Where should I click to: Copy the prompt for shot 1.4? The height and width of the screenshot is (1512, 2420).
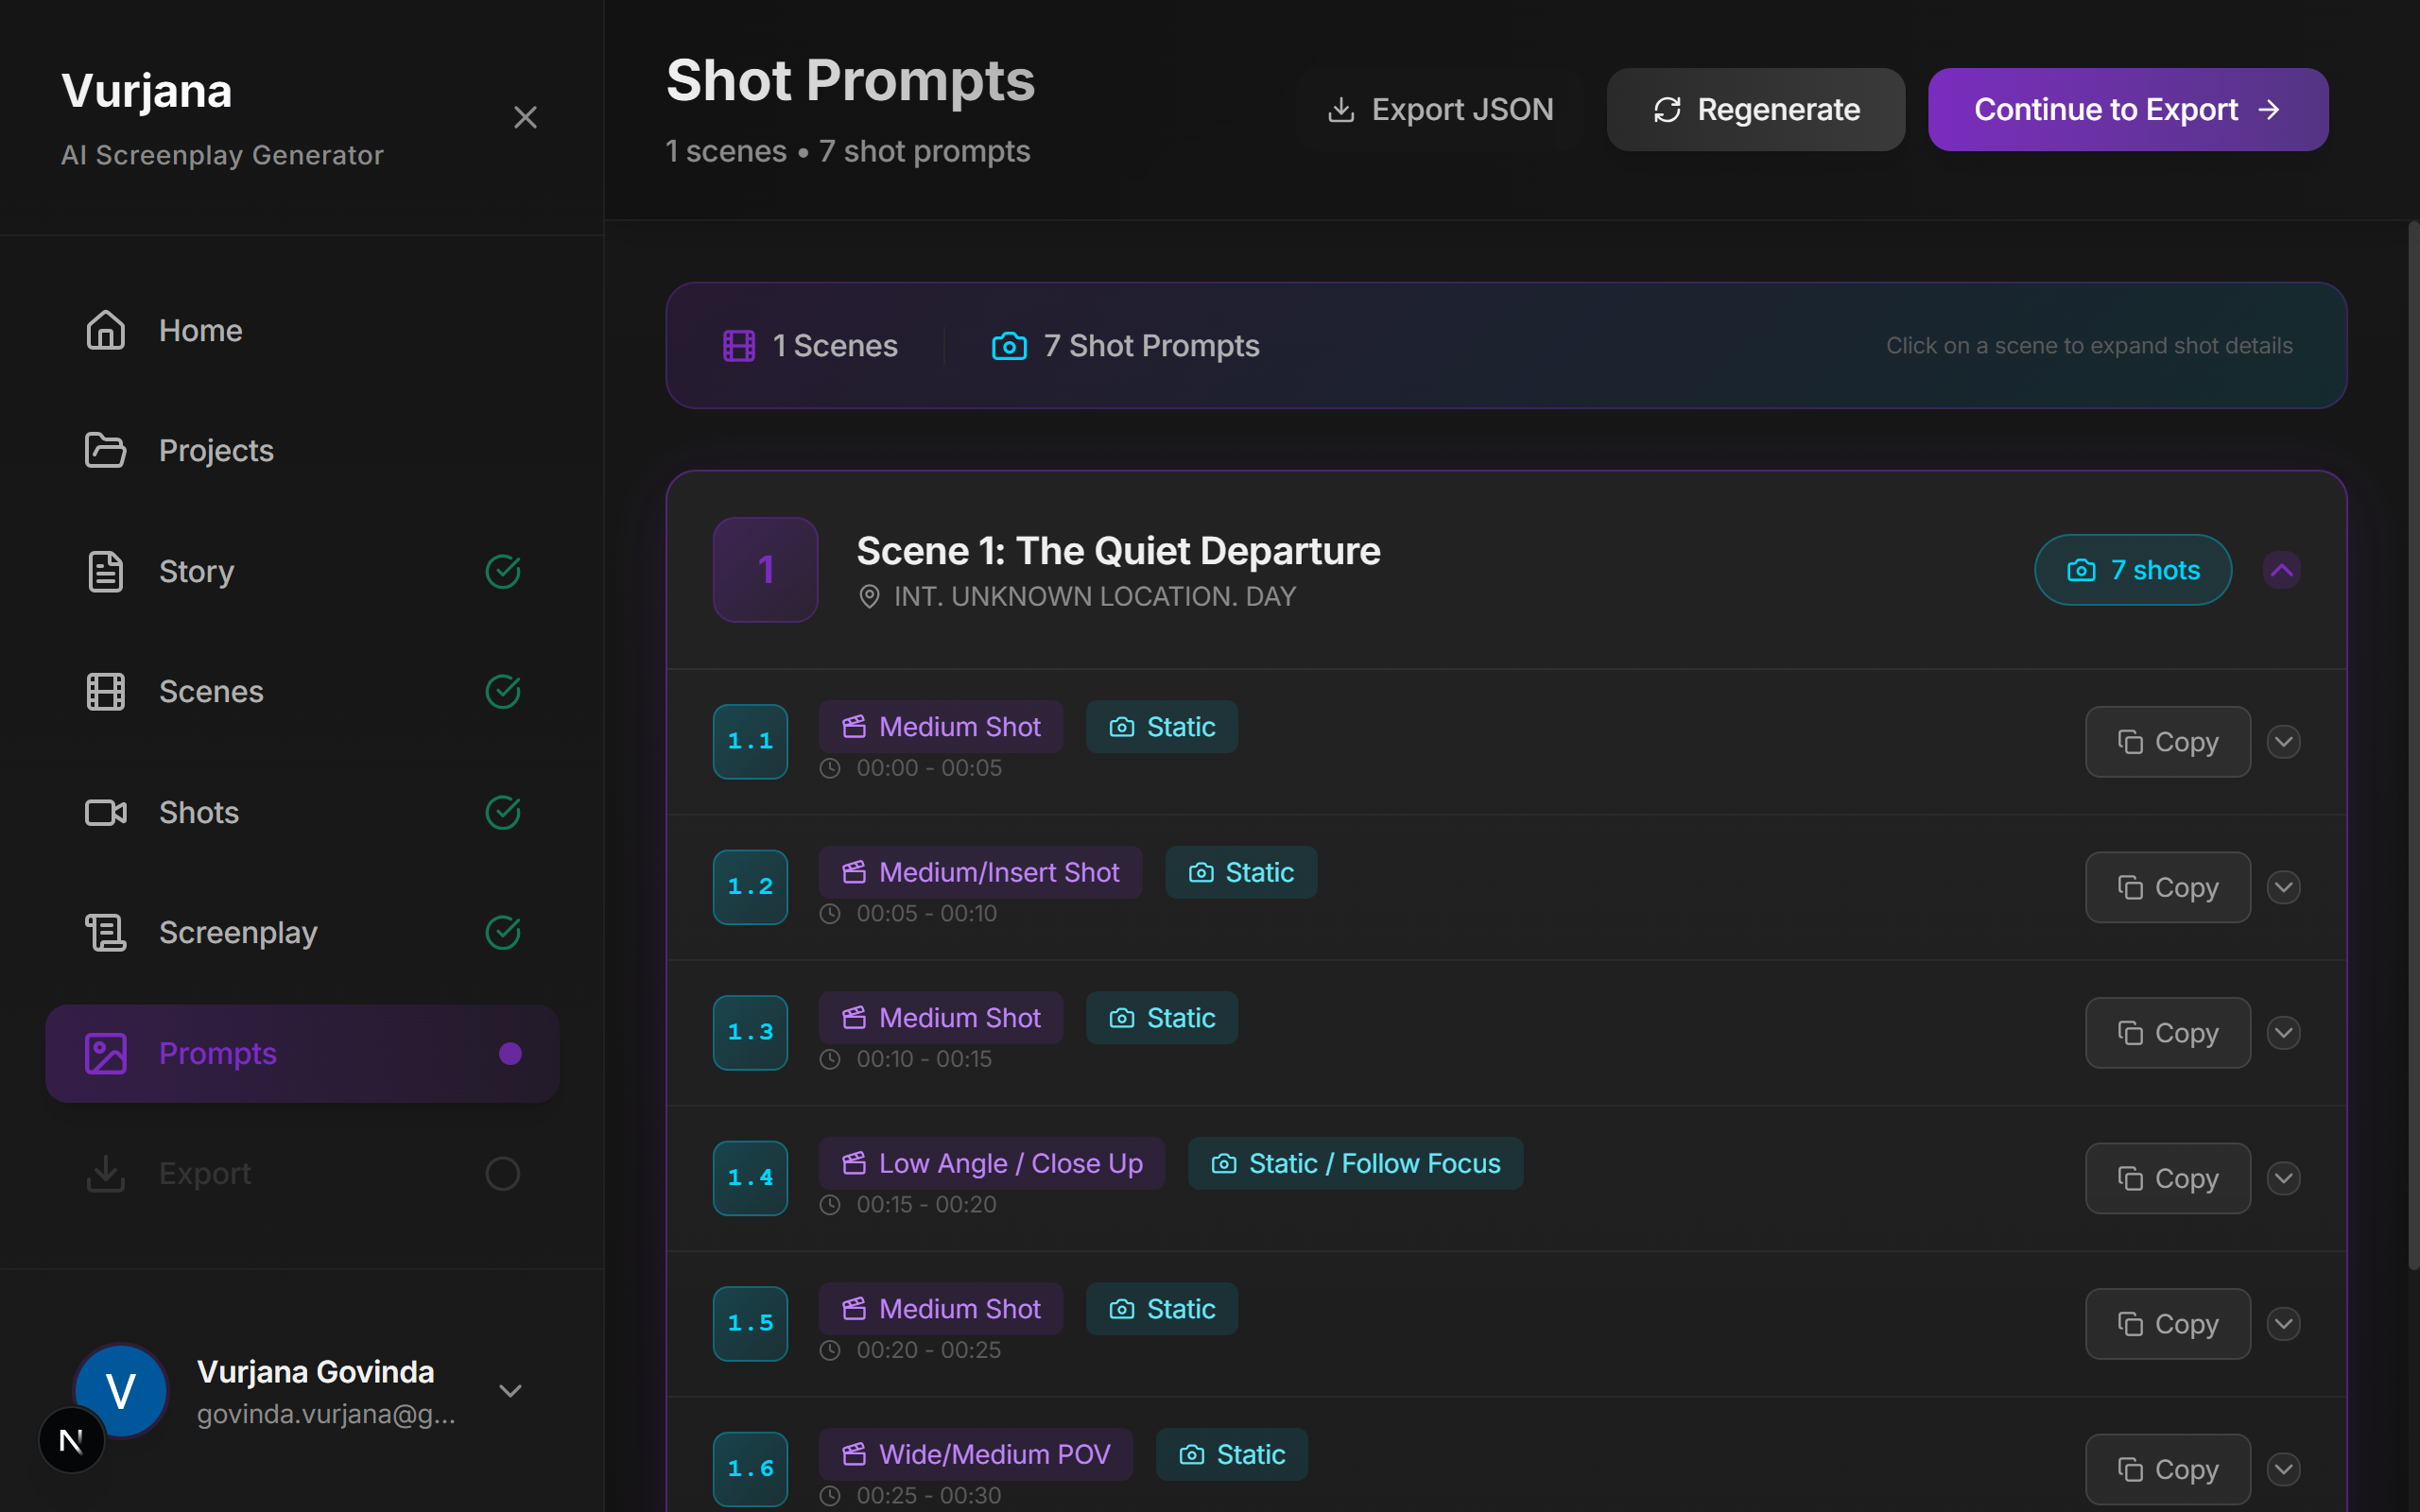pos(2167,1178)
